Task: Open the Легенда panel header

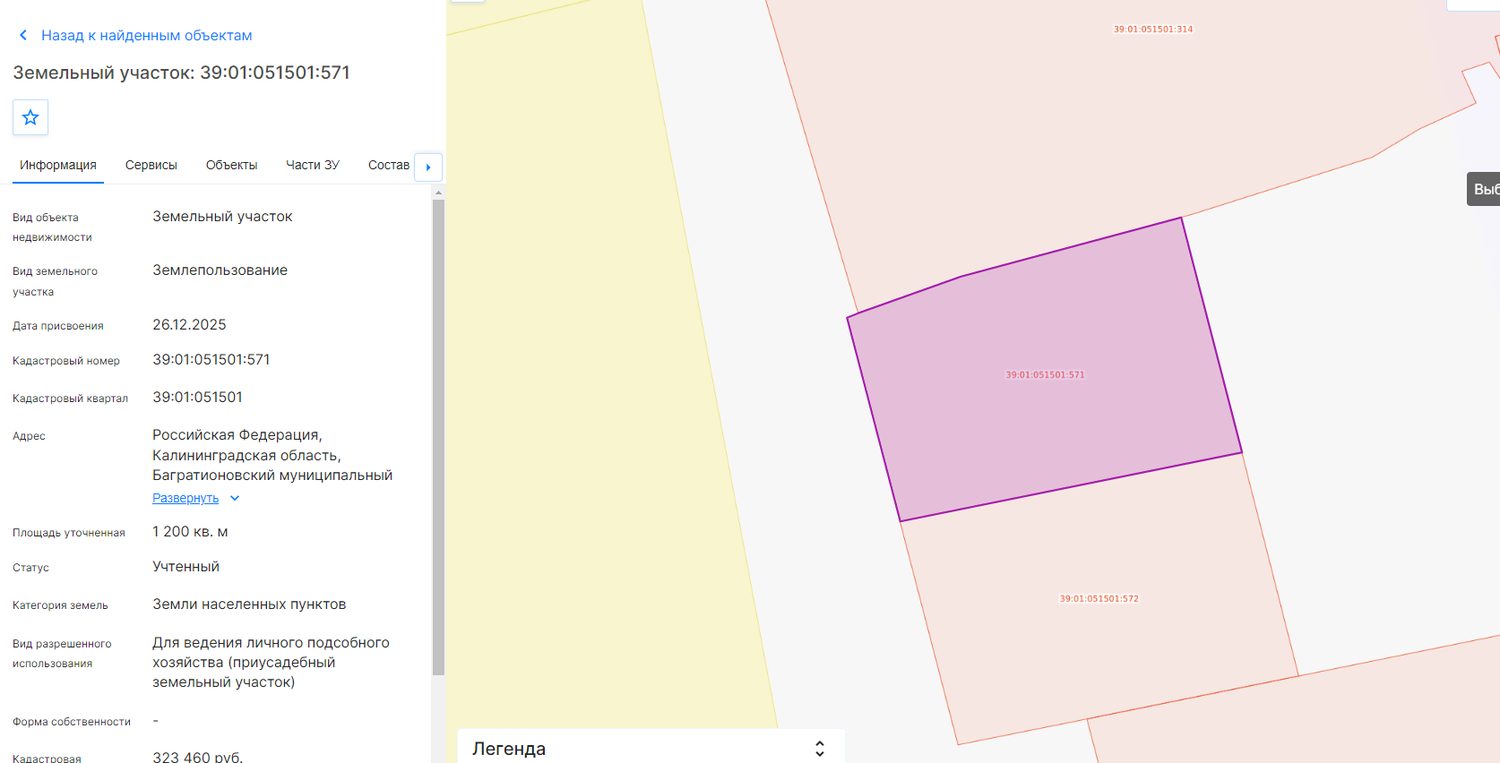Action: (651, 747)
